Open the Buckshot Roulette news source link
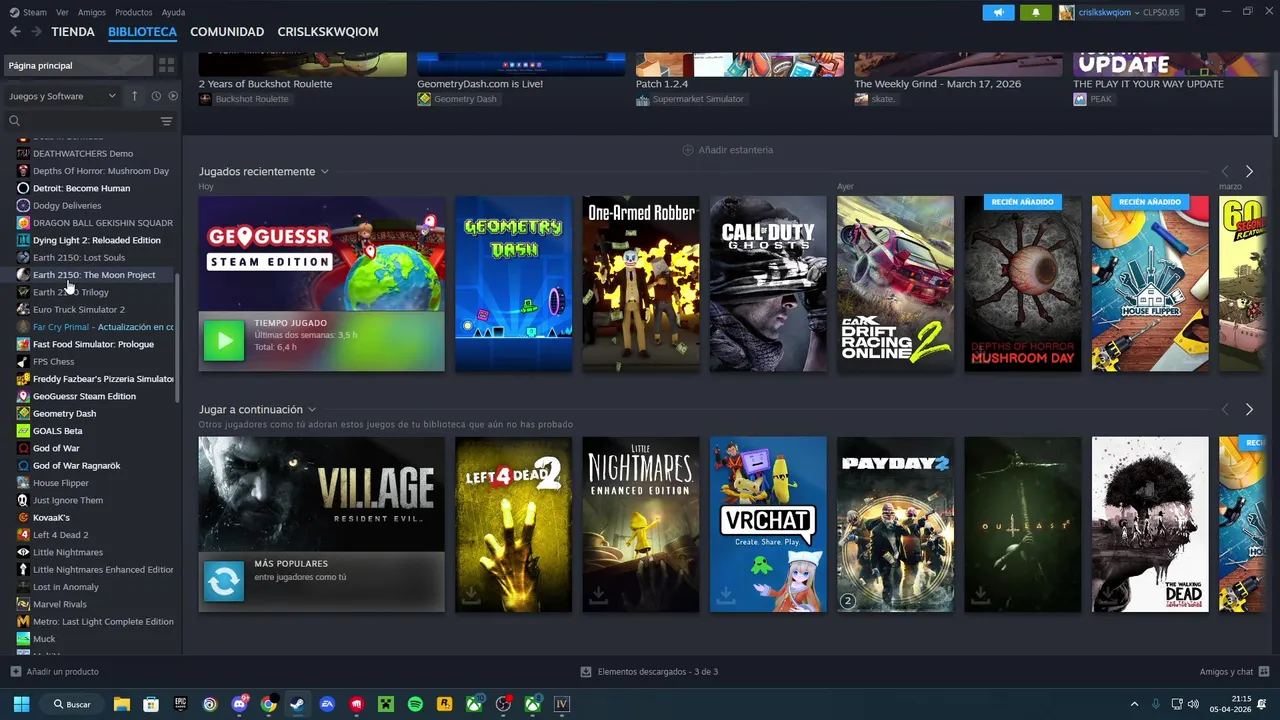The image size is (1280, 720). click(244, 99)
